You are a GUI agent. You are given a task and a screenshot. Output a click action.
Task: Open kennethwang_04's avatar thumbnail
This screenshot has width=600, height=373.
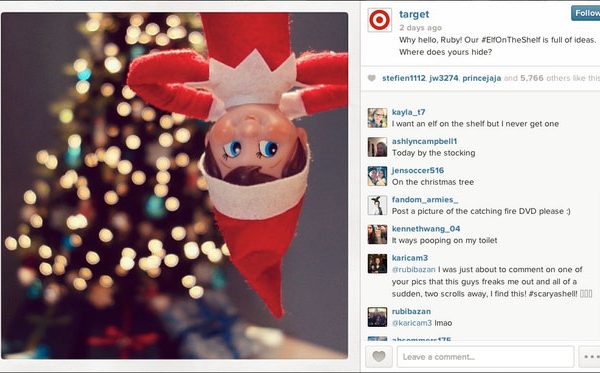pos(377,235)
